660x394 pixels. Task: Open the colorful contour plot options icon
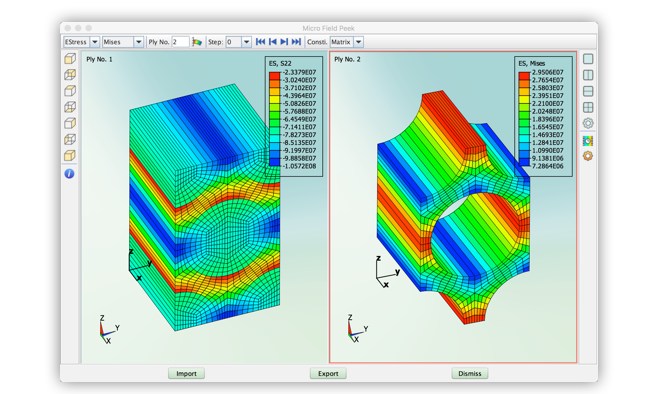click(588, 141)
